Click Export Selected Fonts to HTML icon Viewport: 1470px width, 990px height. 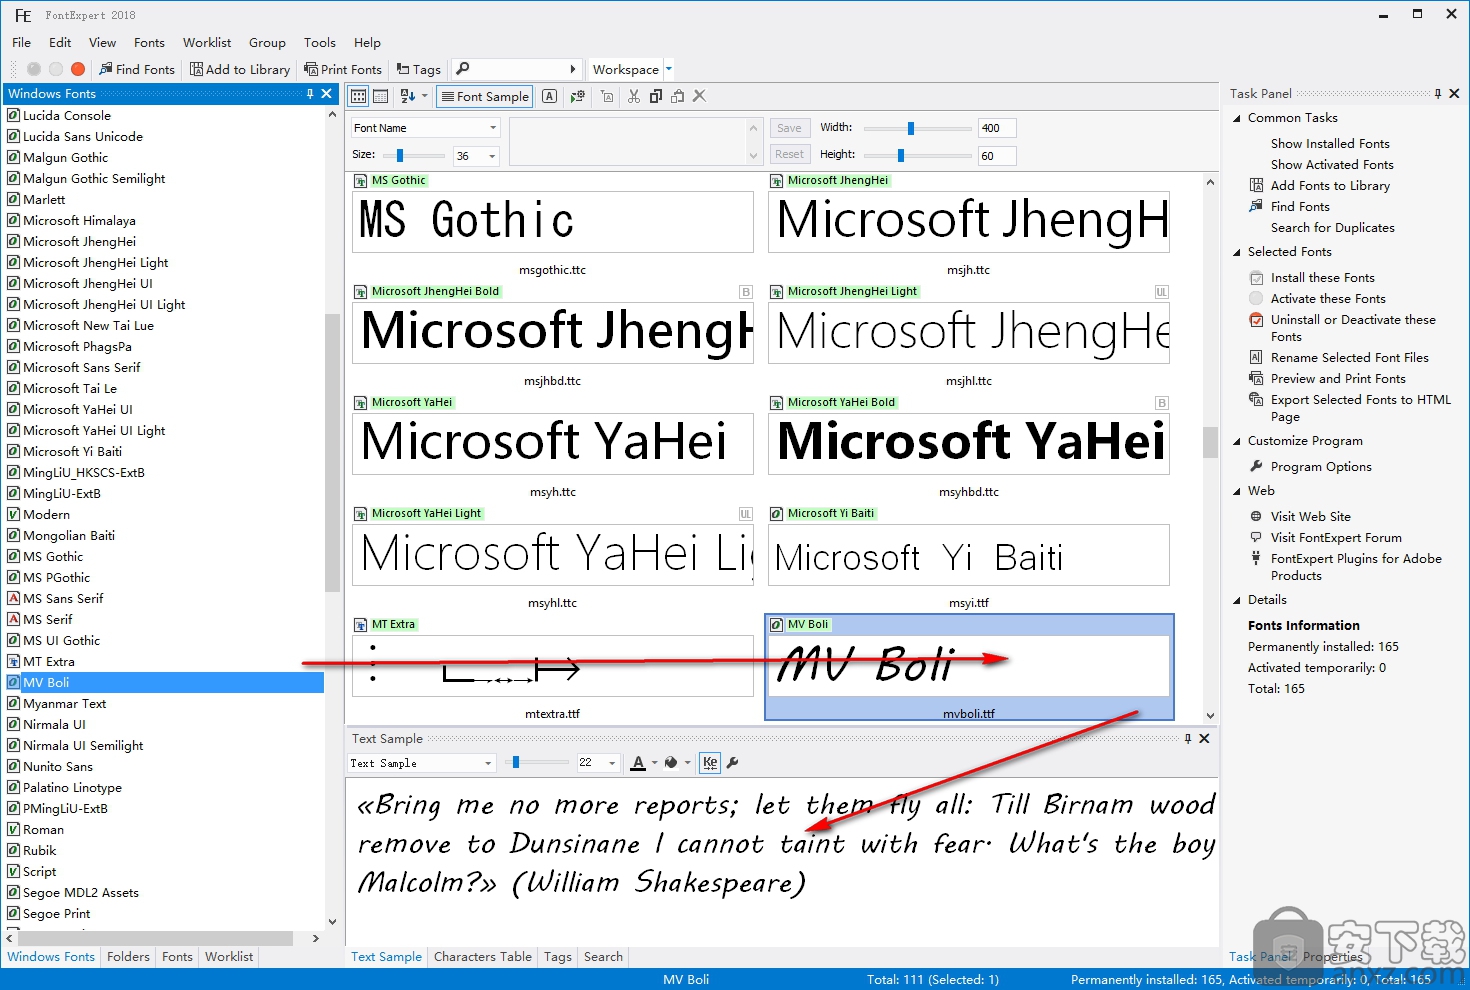[1256, 400]
